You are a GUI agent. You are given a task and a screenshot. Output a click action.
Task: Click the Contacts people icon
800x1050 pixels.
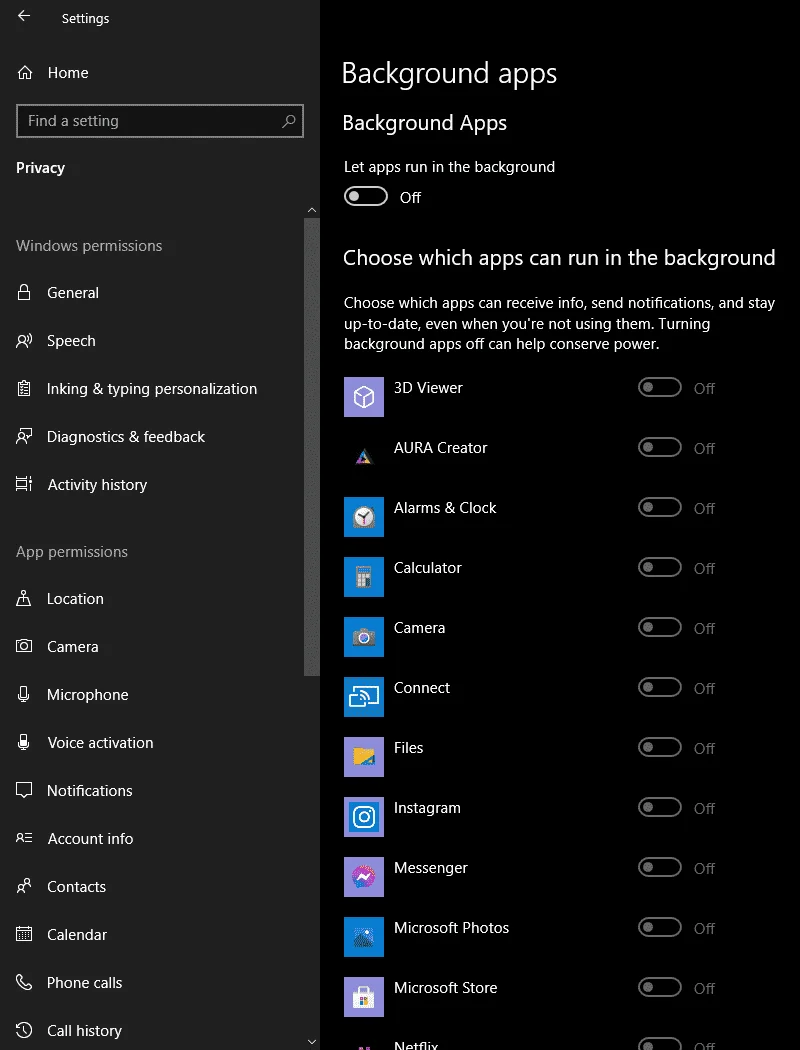(24, 886)
